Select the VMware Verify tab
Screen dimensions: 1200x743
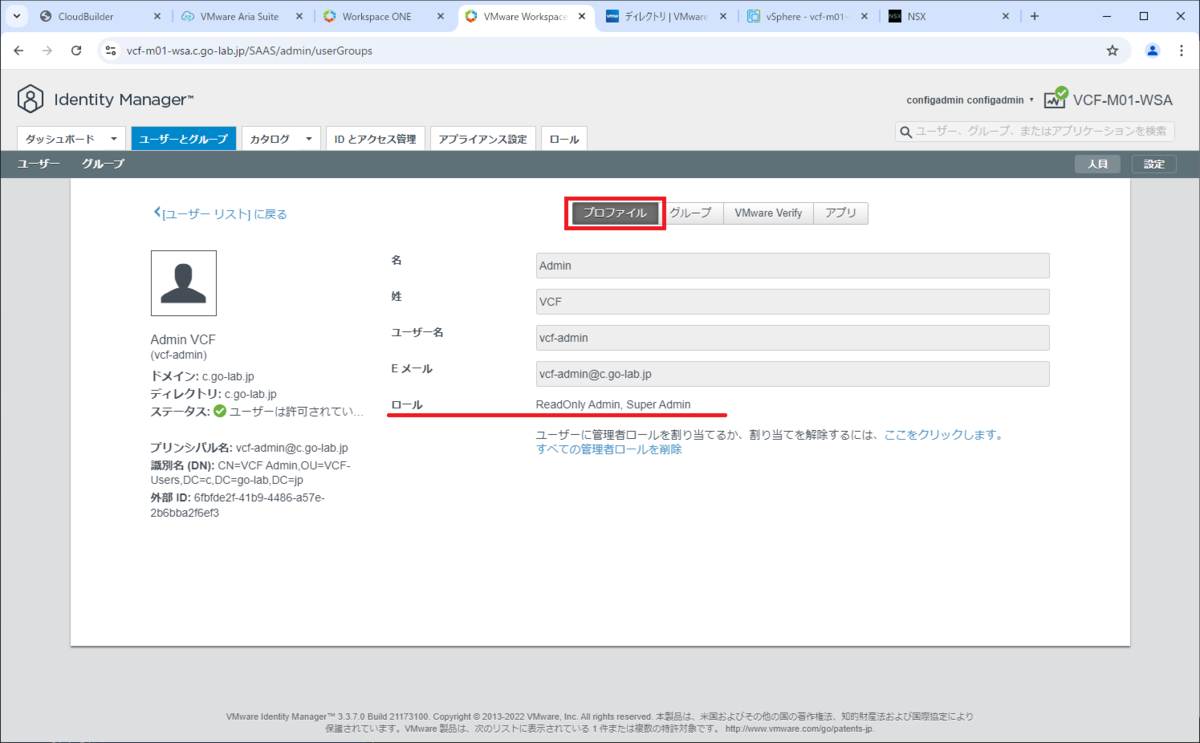point(768,213)
